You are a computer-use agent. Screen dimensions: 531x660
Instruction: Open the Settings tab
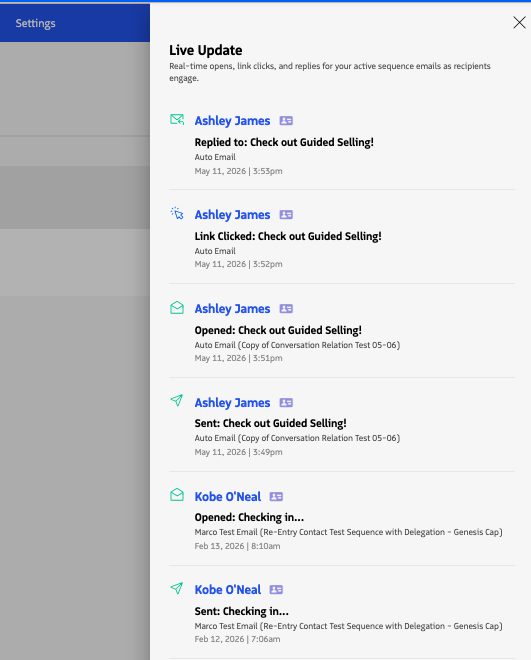pyautogui.click(x=35, y=23)
